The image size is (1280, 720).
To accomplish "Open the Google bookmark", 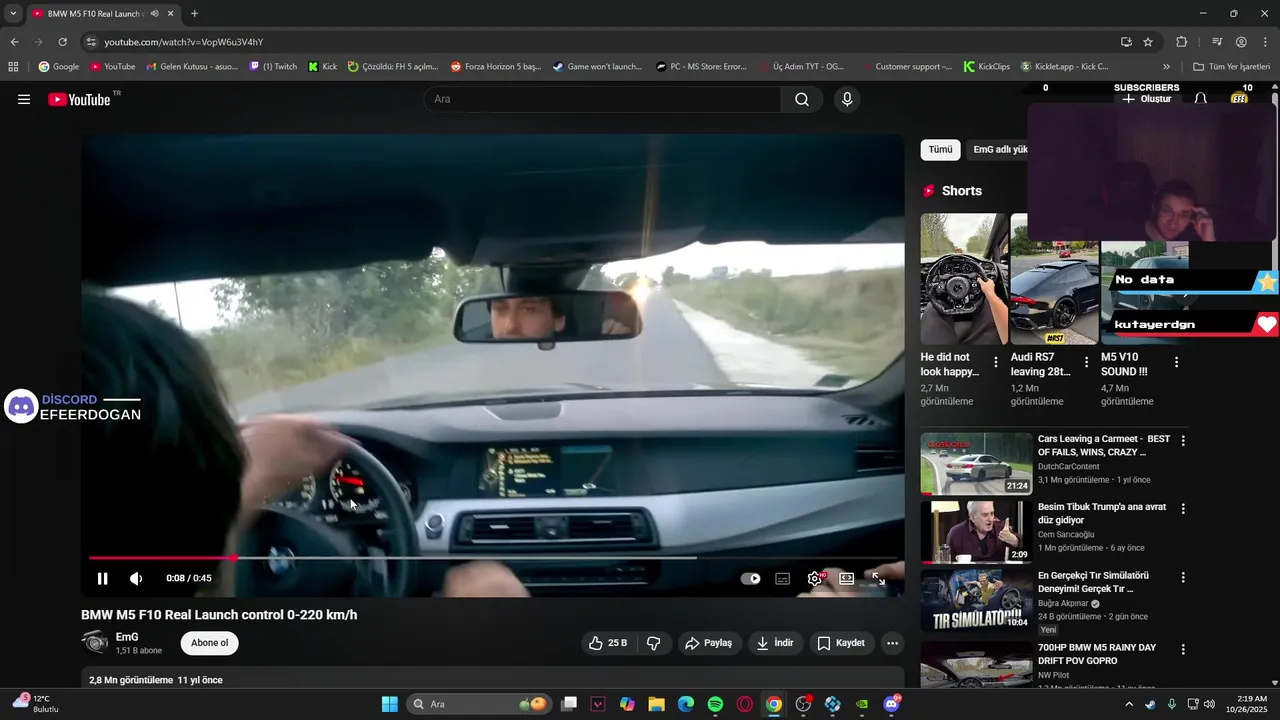I will coord(58,67).
